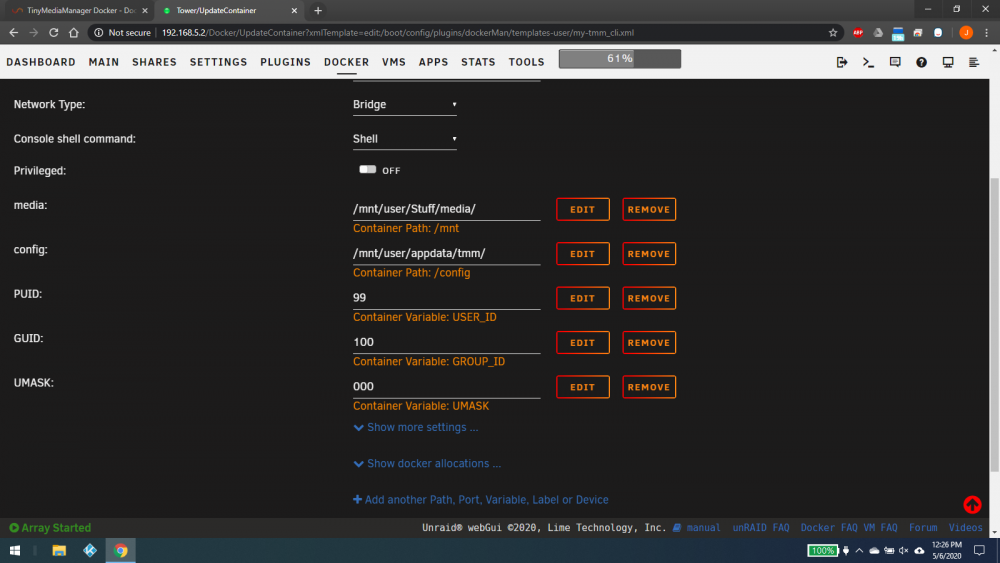Open the Tools menu
Image resolution: width=1000 pixels, height=563 pixels.
click(526, 62)
